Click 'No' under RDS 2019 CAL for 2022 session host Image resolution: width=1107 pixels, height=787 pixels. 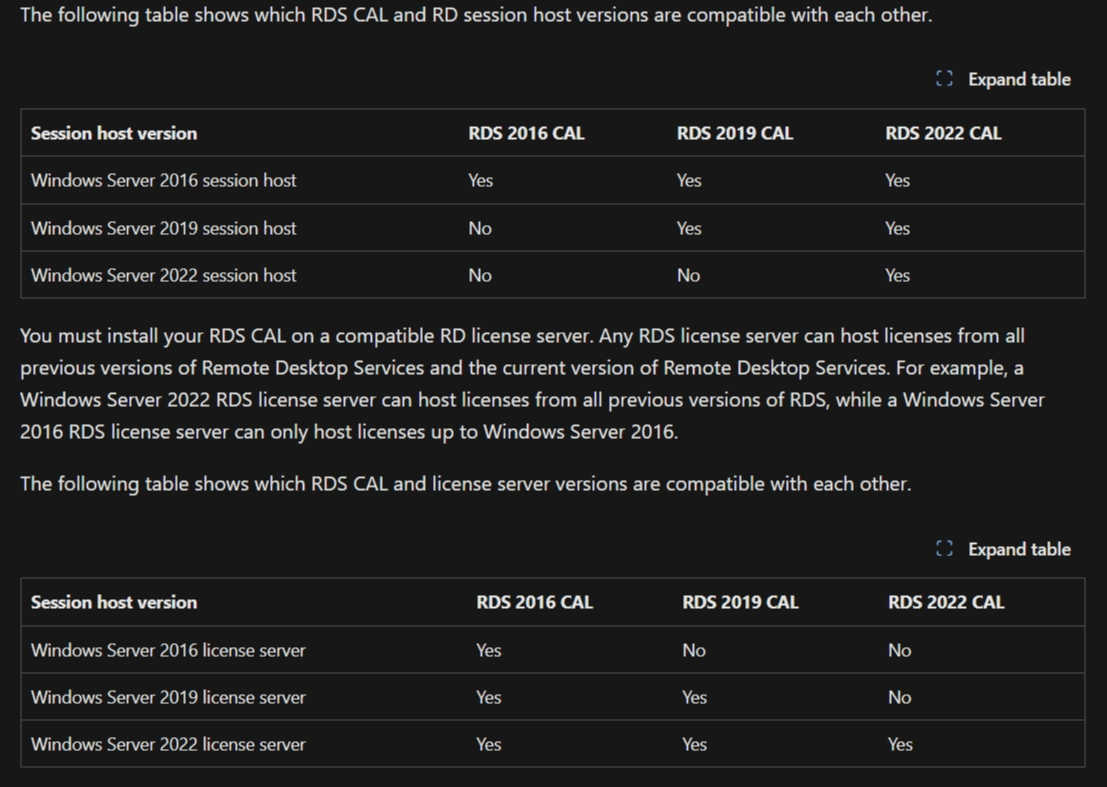tap(688, 275)
